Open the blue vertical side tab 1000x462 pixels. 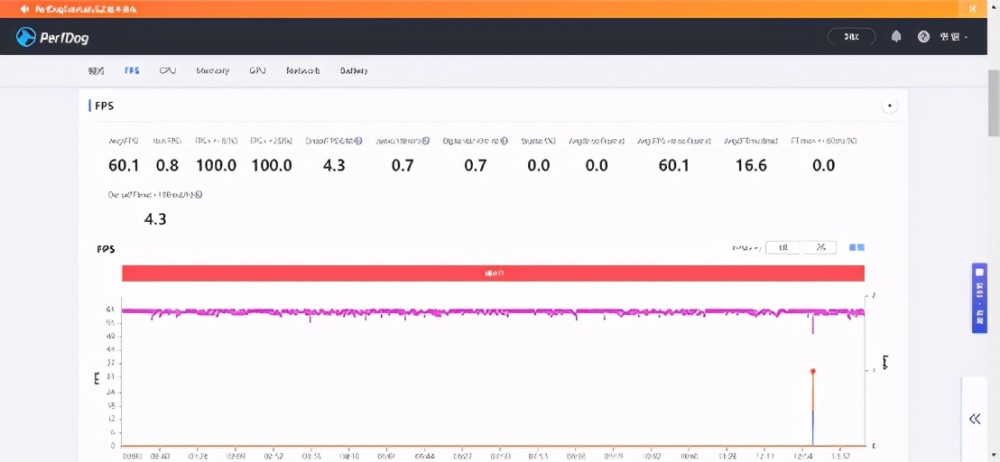pyautogui.click(x=980, y=297)
